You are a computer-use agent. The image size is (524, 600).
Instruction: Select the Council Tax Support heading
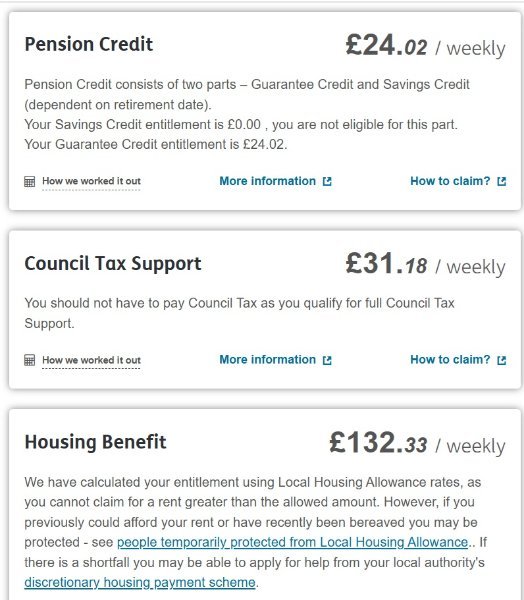(x=113, y=264)
